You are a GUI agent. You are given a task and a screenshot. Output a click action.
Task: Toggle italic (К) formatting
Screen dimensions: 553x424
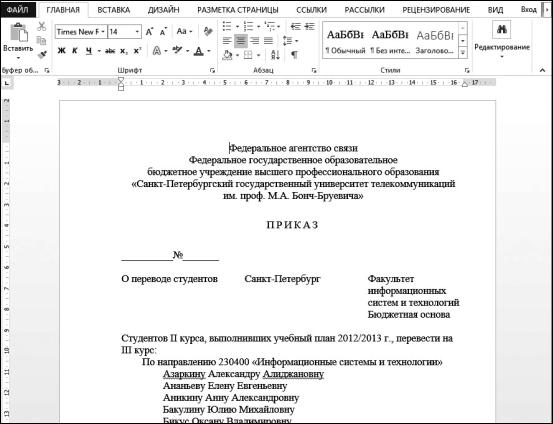[x=74, y=51]
